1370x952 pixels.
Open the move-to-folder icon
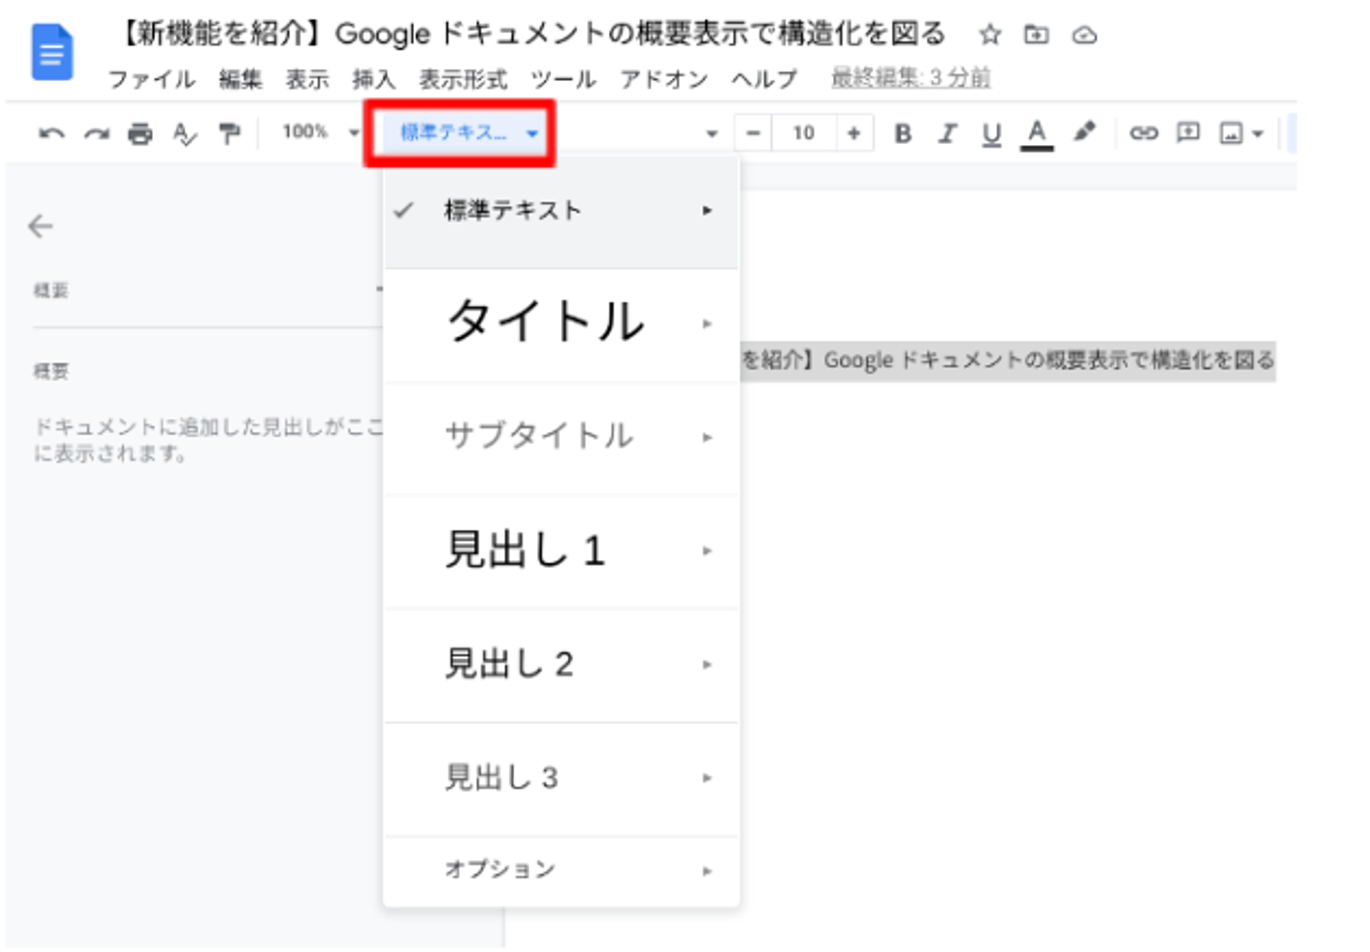1037,35
